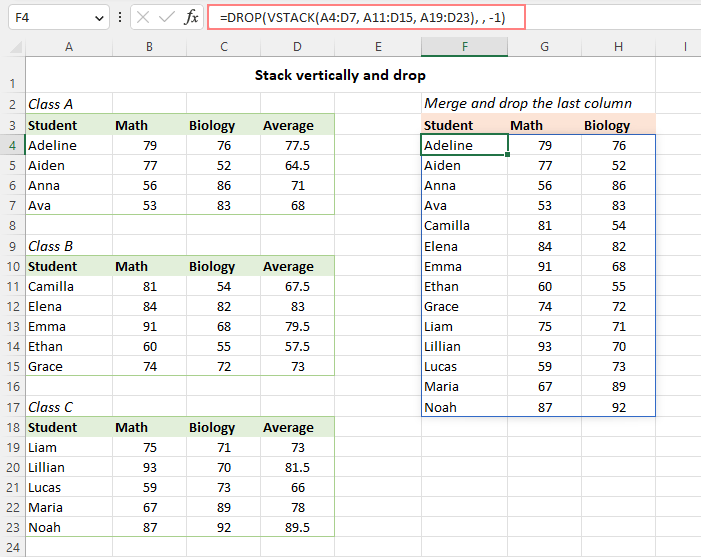
Task: Select row 18 header
Action: click(x=12, y=427)
